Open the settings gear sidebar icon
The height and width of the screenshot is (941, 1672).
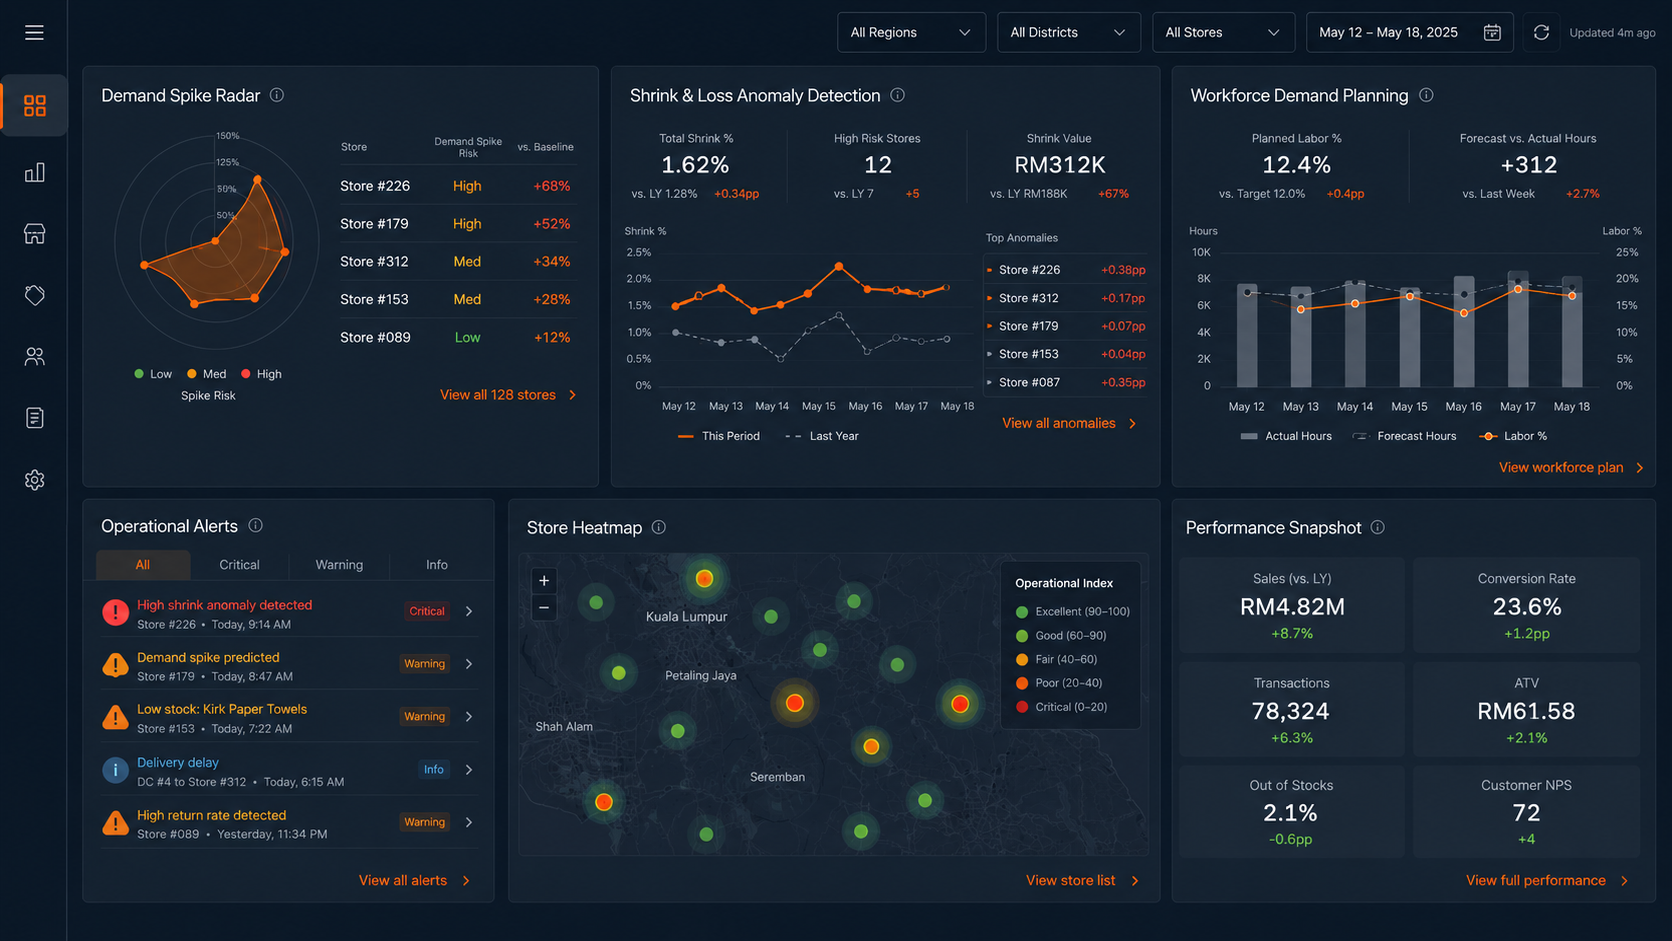(x=35, y=480)
